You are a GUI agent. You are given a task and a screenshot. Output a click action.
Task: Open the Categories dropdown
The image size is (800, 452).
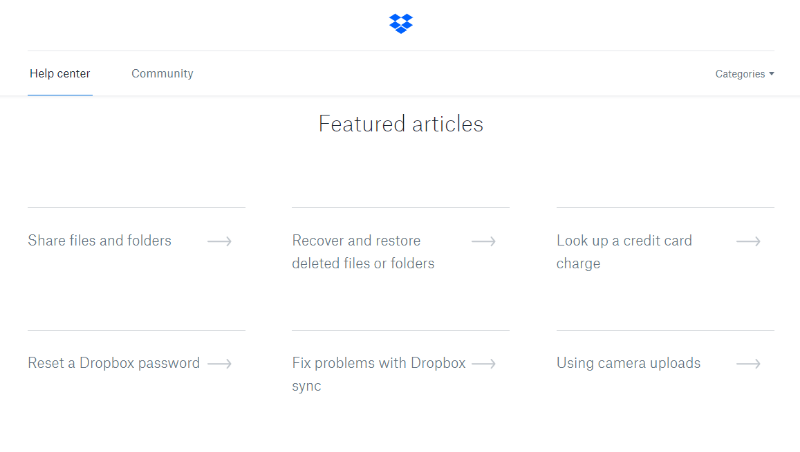(744, 74)
